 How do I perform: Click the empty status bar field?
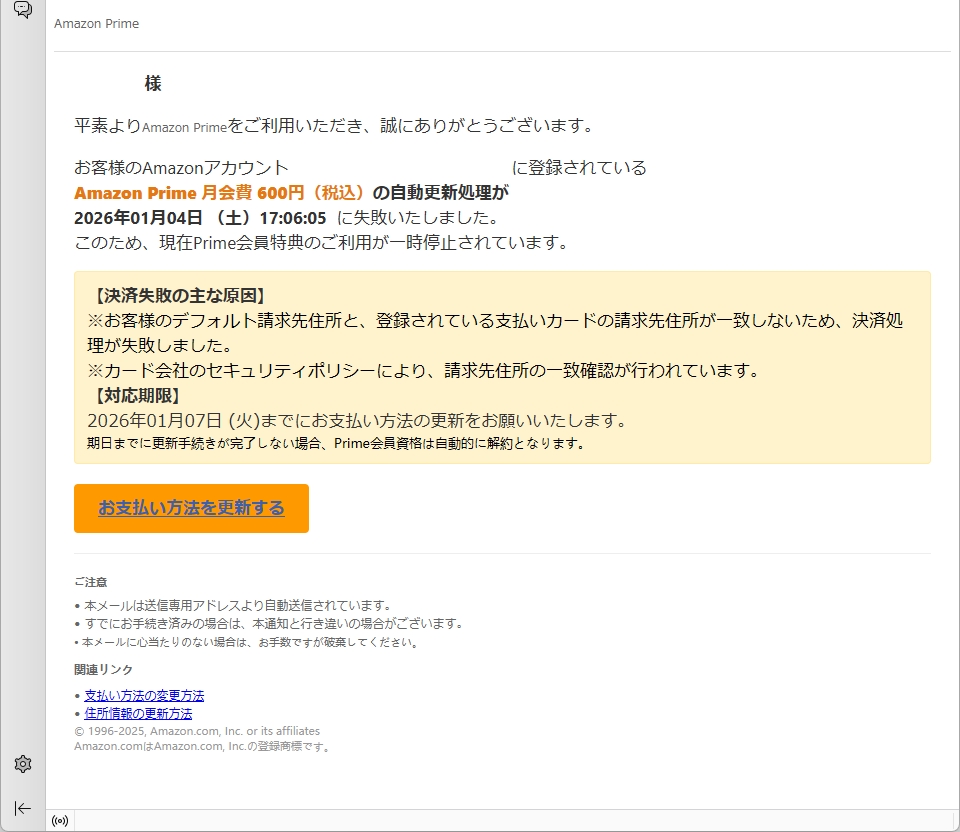pyautogui.click(x=500, y=821)
